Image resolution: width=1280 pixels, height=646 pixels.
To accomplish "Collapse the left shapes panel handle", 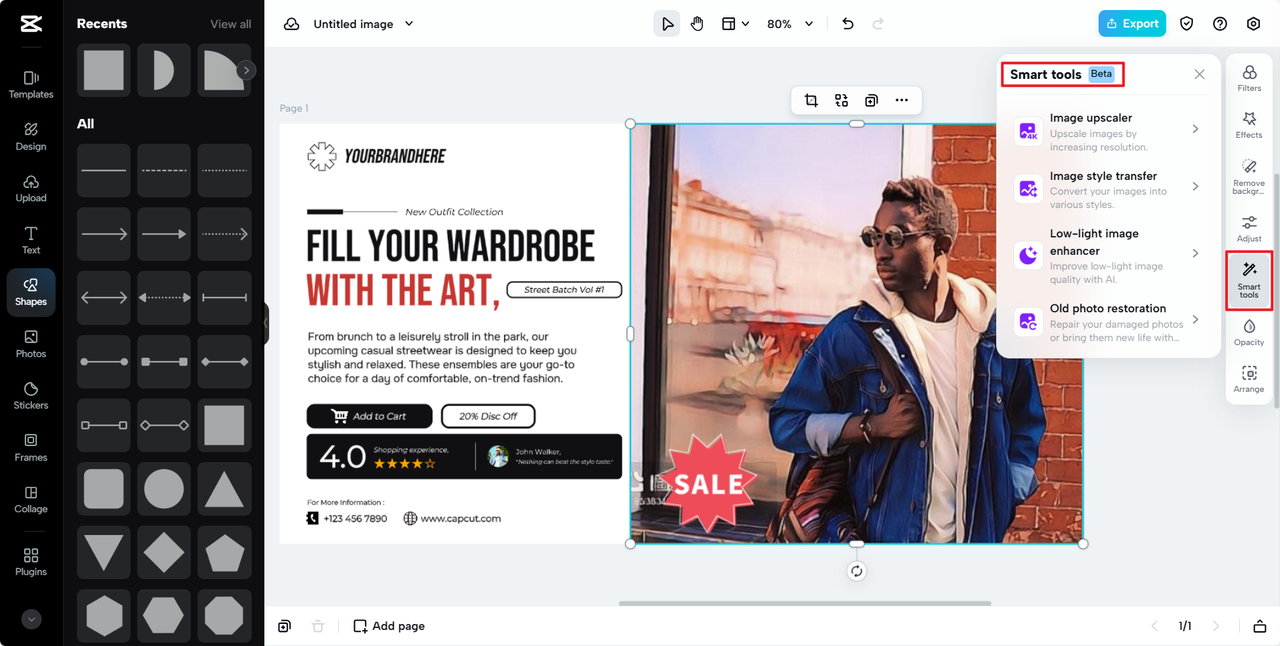I will 266,324.
